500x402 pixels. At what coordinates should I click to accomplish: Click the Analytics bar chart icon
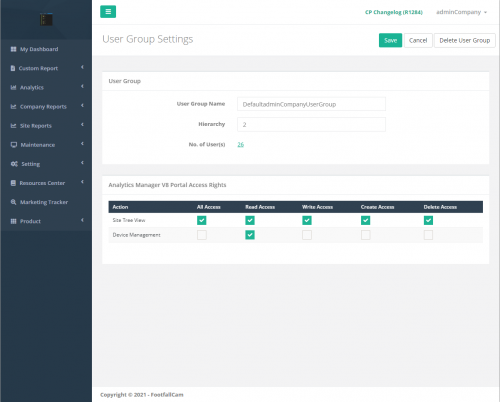click(13, 87)
